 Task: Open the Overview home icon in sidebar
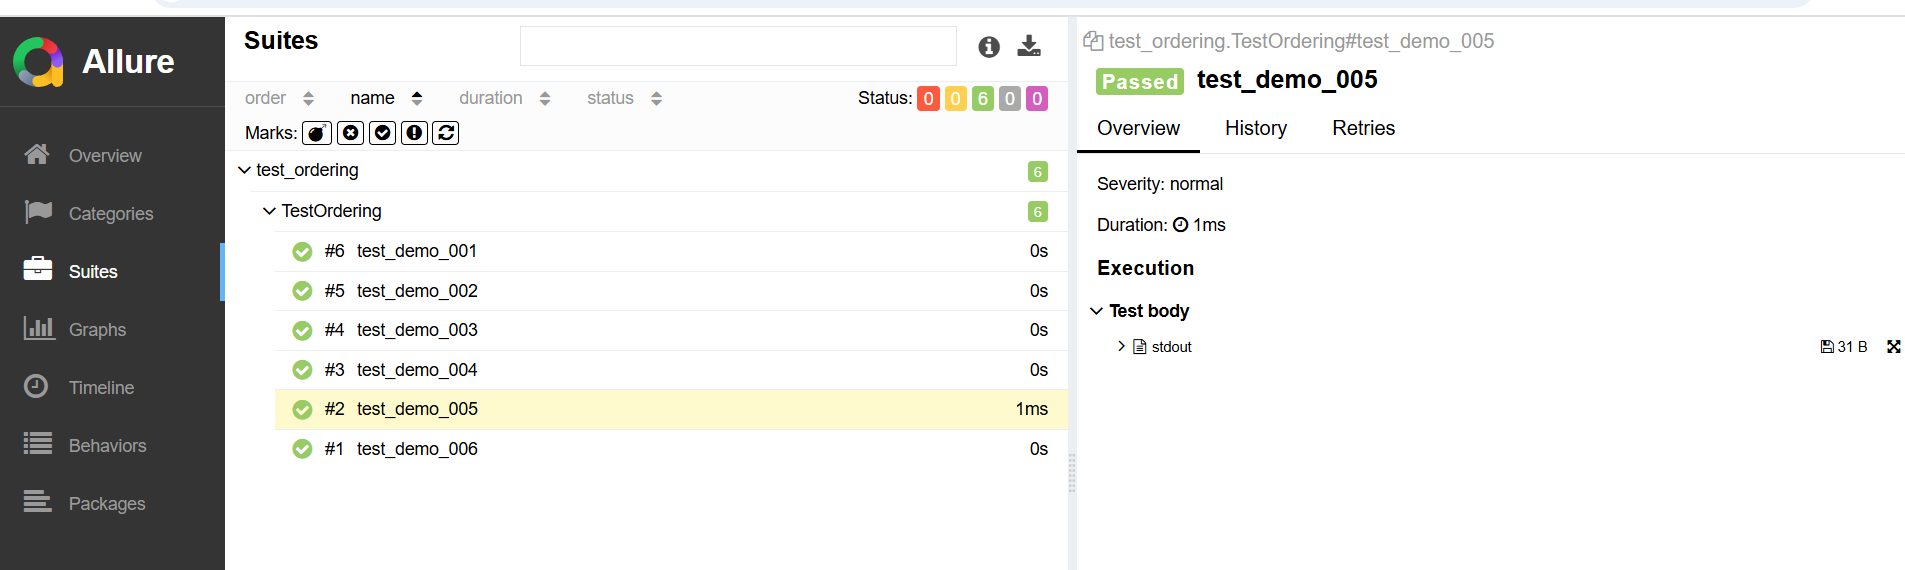point(37,154)
